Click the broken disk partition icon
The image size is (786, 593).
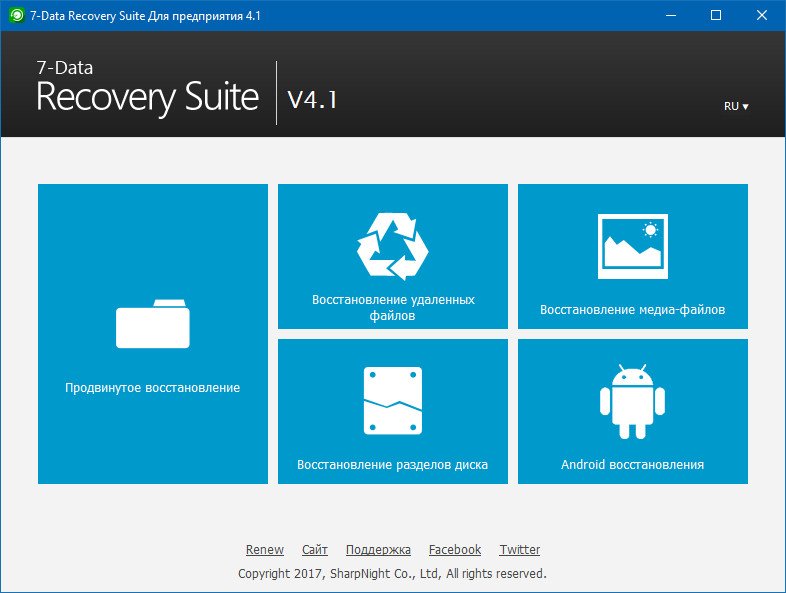392,401
